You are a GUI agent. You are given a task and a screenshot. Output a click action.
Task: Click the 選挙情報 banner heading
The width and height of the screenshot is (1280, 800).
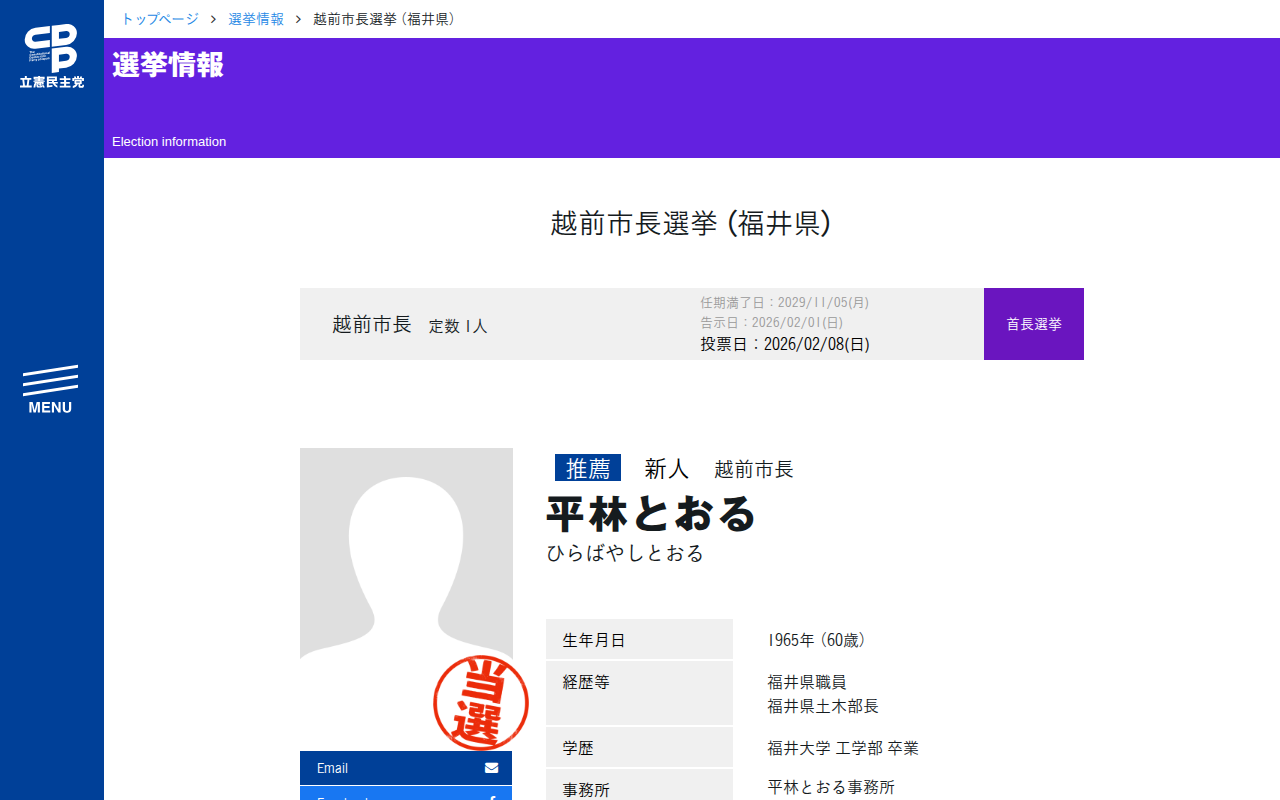click(x=168, y=64)
